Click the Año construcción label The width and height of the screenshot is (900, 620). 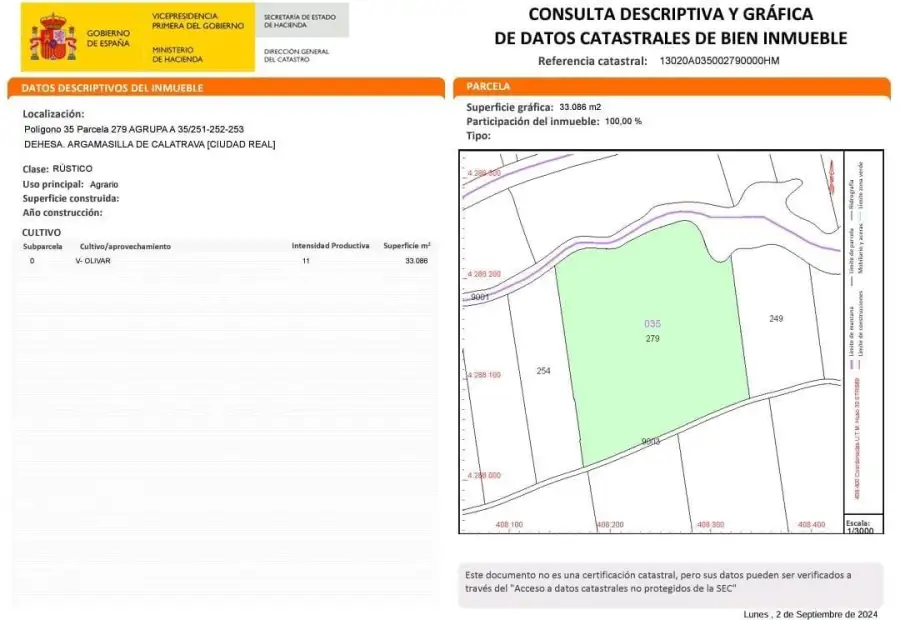[x=63, y=212]
